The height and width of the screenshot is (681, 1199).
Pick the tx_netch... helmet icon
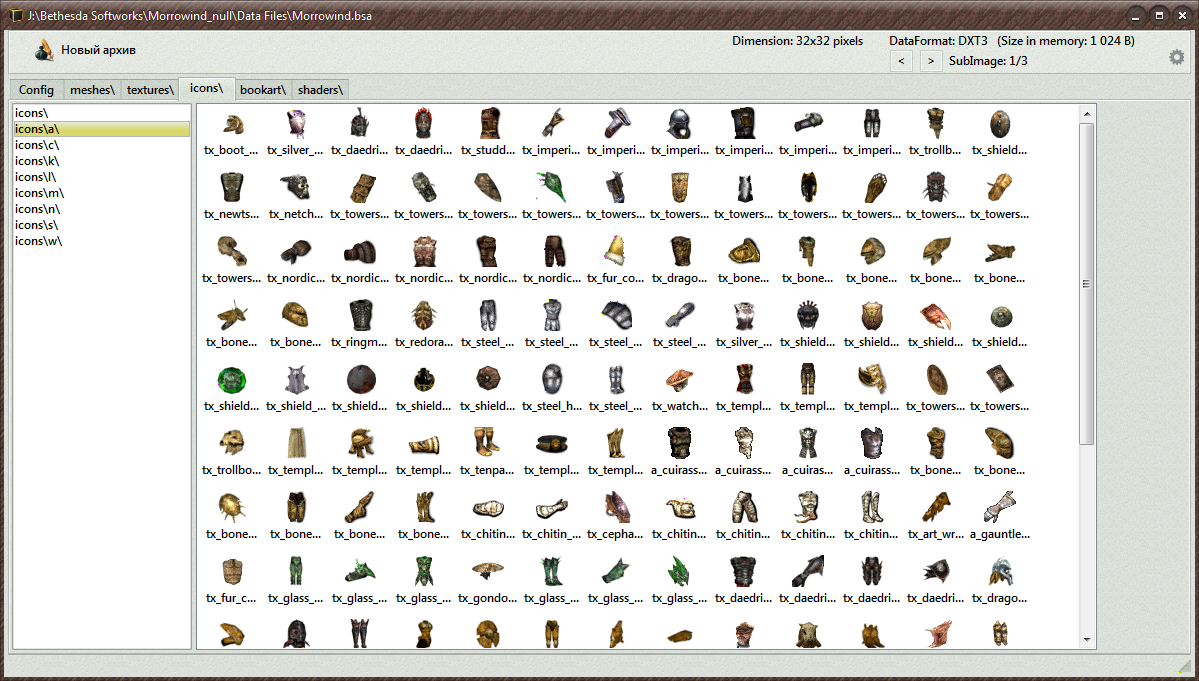click(296, 188)
